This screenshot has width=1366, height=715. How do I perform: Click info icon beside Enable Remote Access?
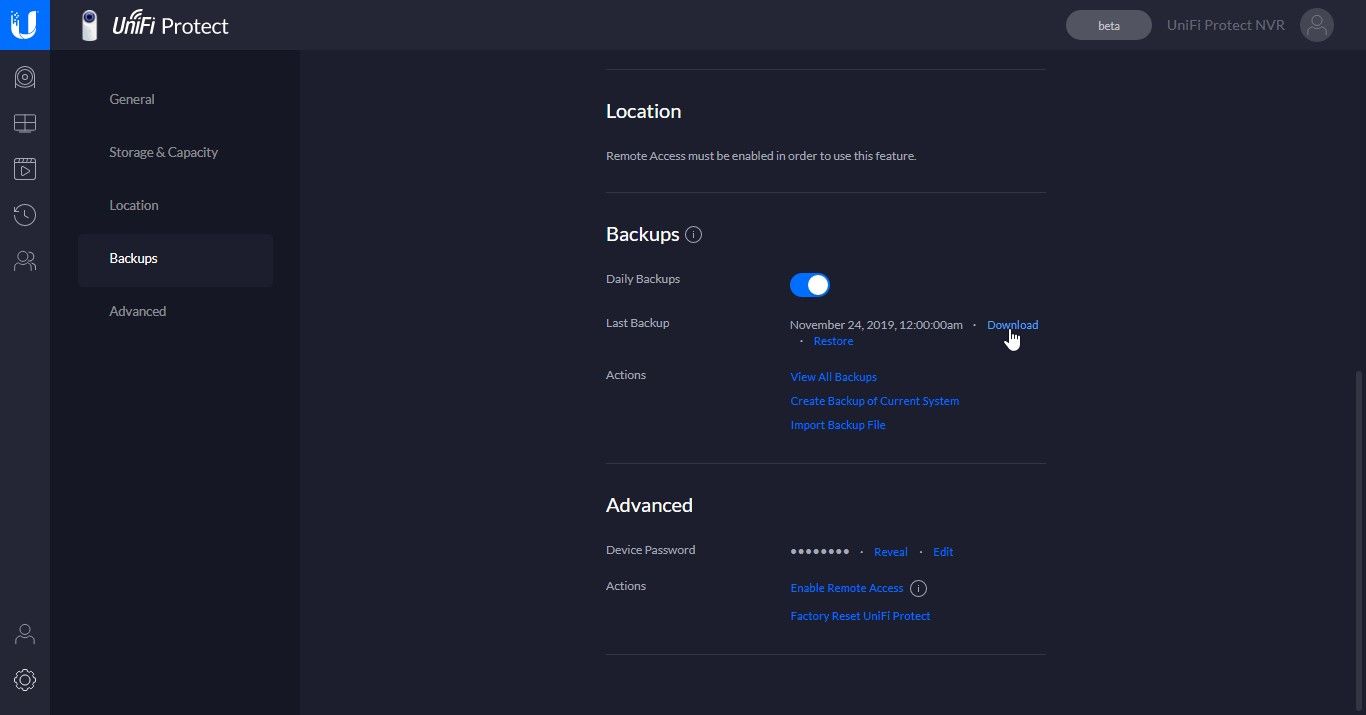coord(918,588)
